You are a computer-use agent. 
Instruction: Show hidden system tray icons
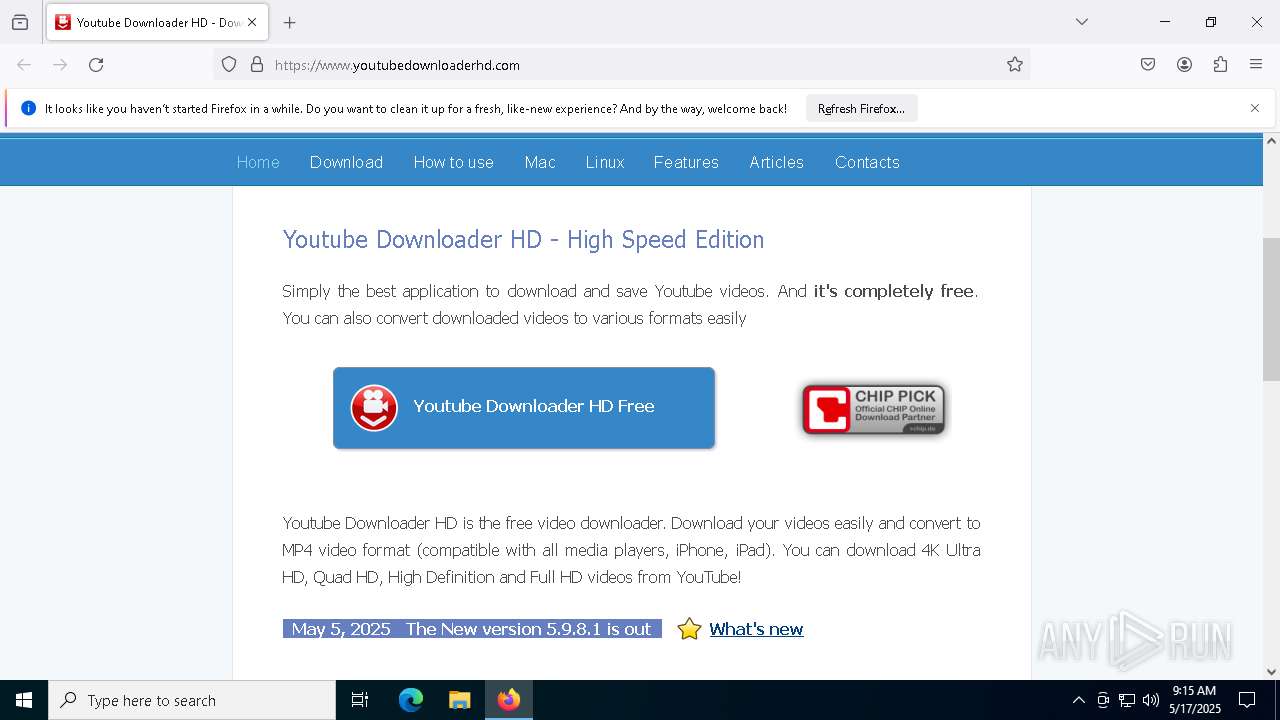point(1078,700)
